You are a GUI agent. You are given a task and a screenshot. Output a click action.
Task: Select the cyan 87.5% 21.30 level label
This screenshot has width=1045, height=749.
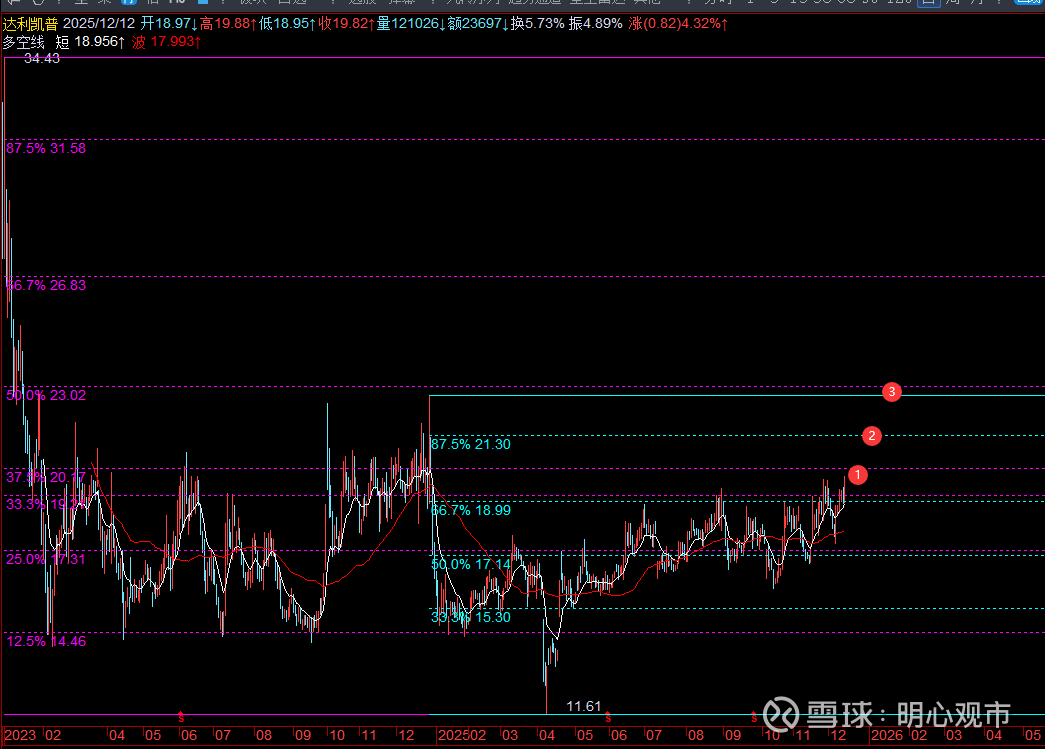[471, 444]
